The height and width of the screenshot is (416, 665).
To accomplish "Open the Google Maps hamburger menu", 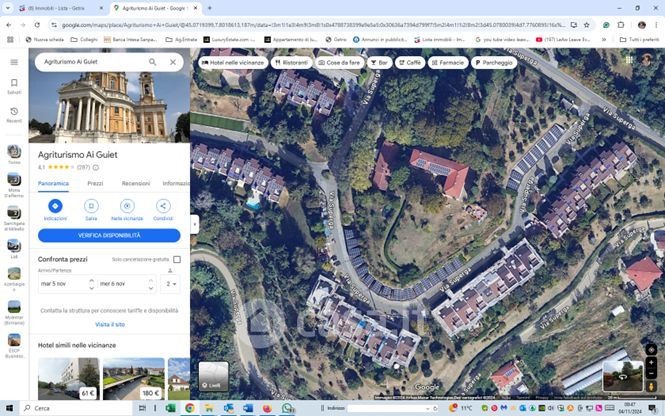I will click(14, 62).
